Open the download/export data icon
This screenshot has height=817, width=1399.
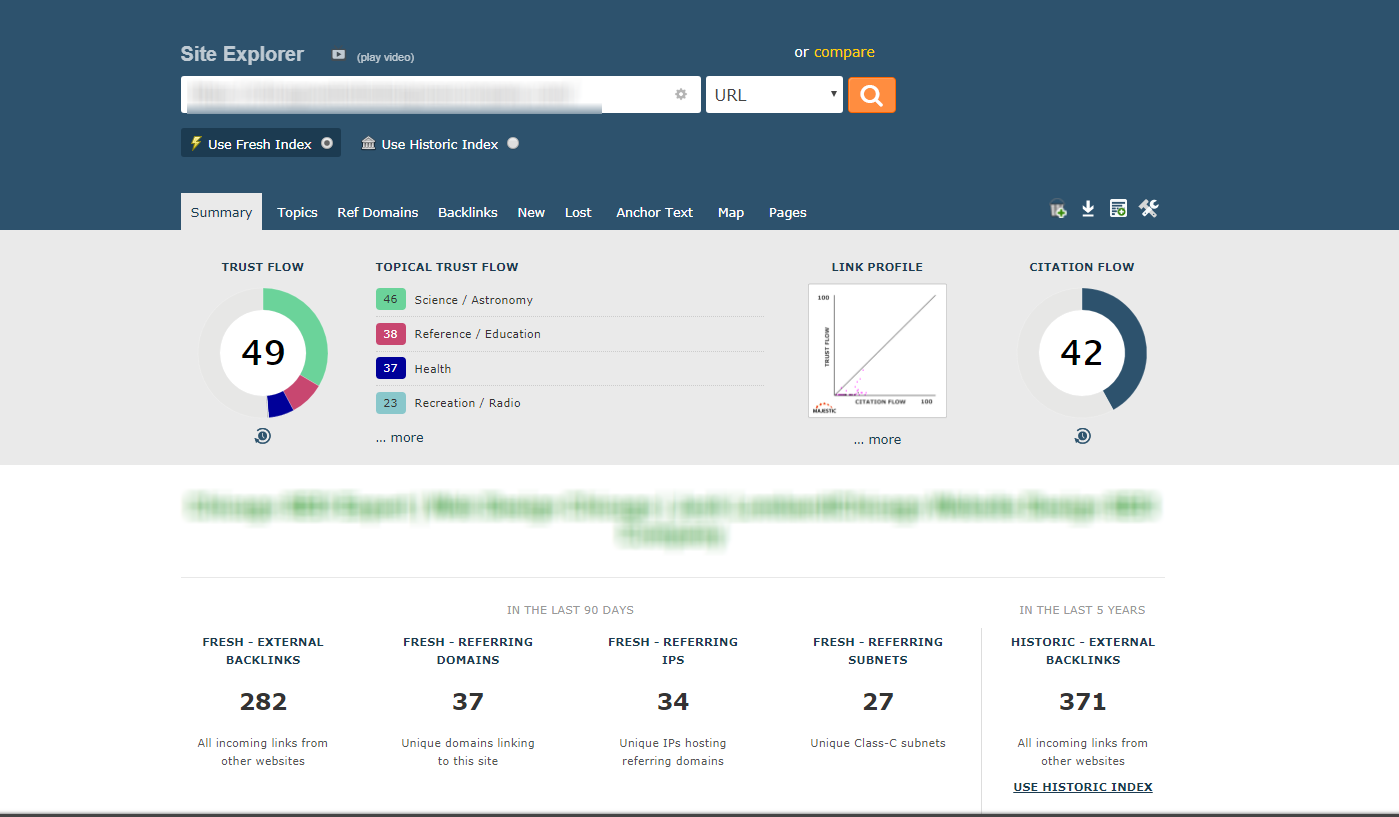1087,209
